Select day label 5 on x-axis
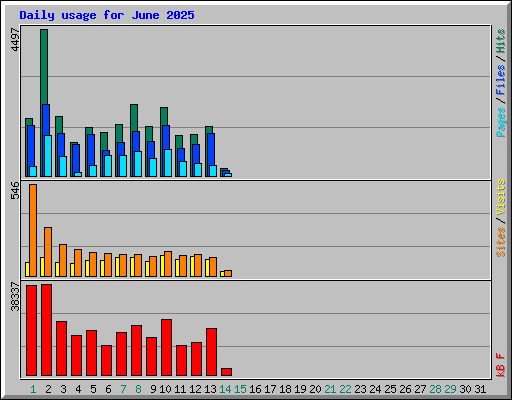 click(93, 389)
